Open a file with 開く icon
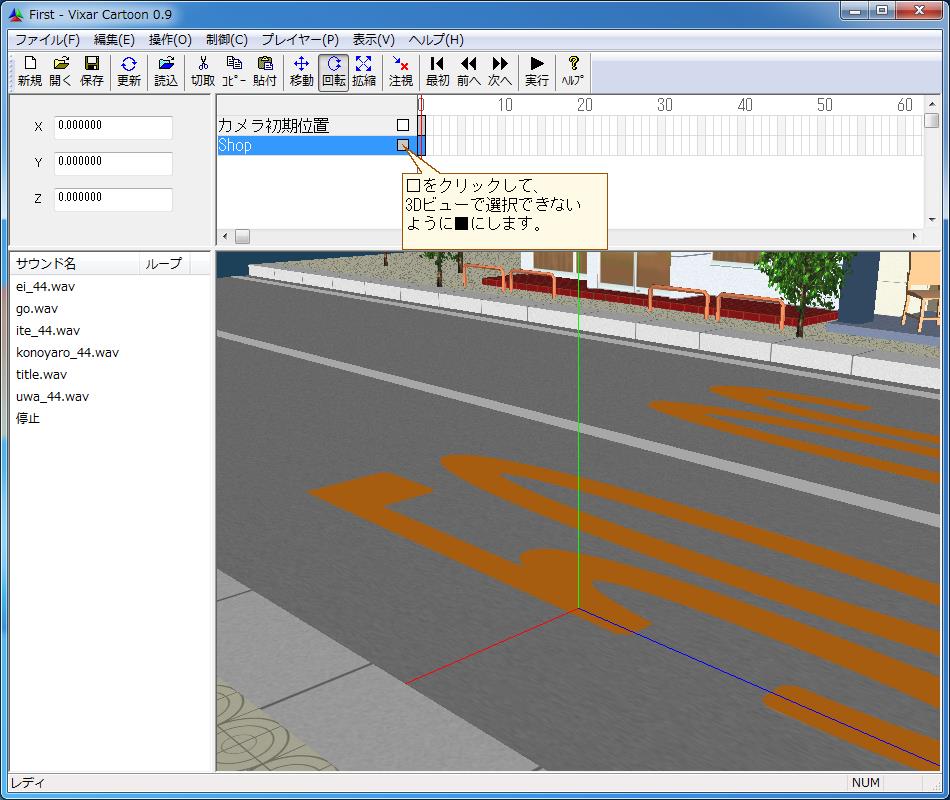950x800 pixels. [x=61, y=71]
